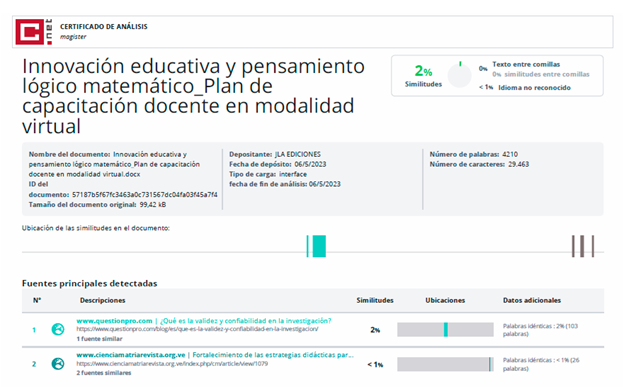Click the 2% similarity value of source 1

(375, 330)
